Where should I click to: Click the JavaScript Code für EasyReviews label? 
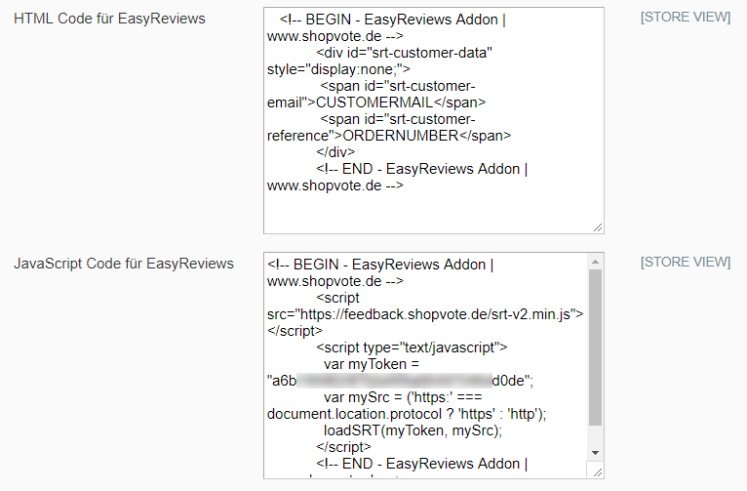124,263
